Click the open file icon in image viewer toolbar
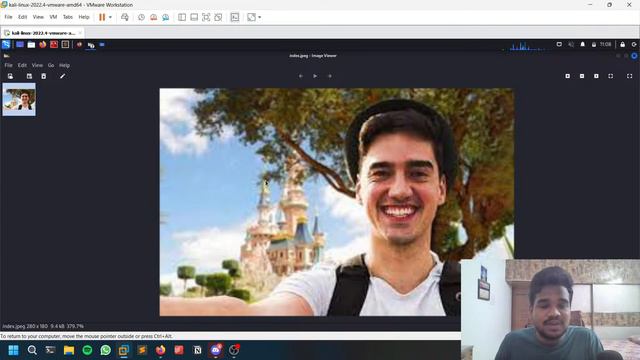This screenshot has width=640, height=360. (10, 76)
